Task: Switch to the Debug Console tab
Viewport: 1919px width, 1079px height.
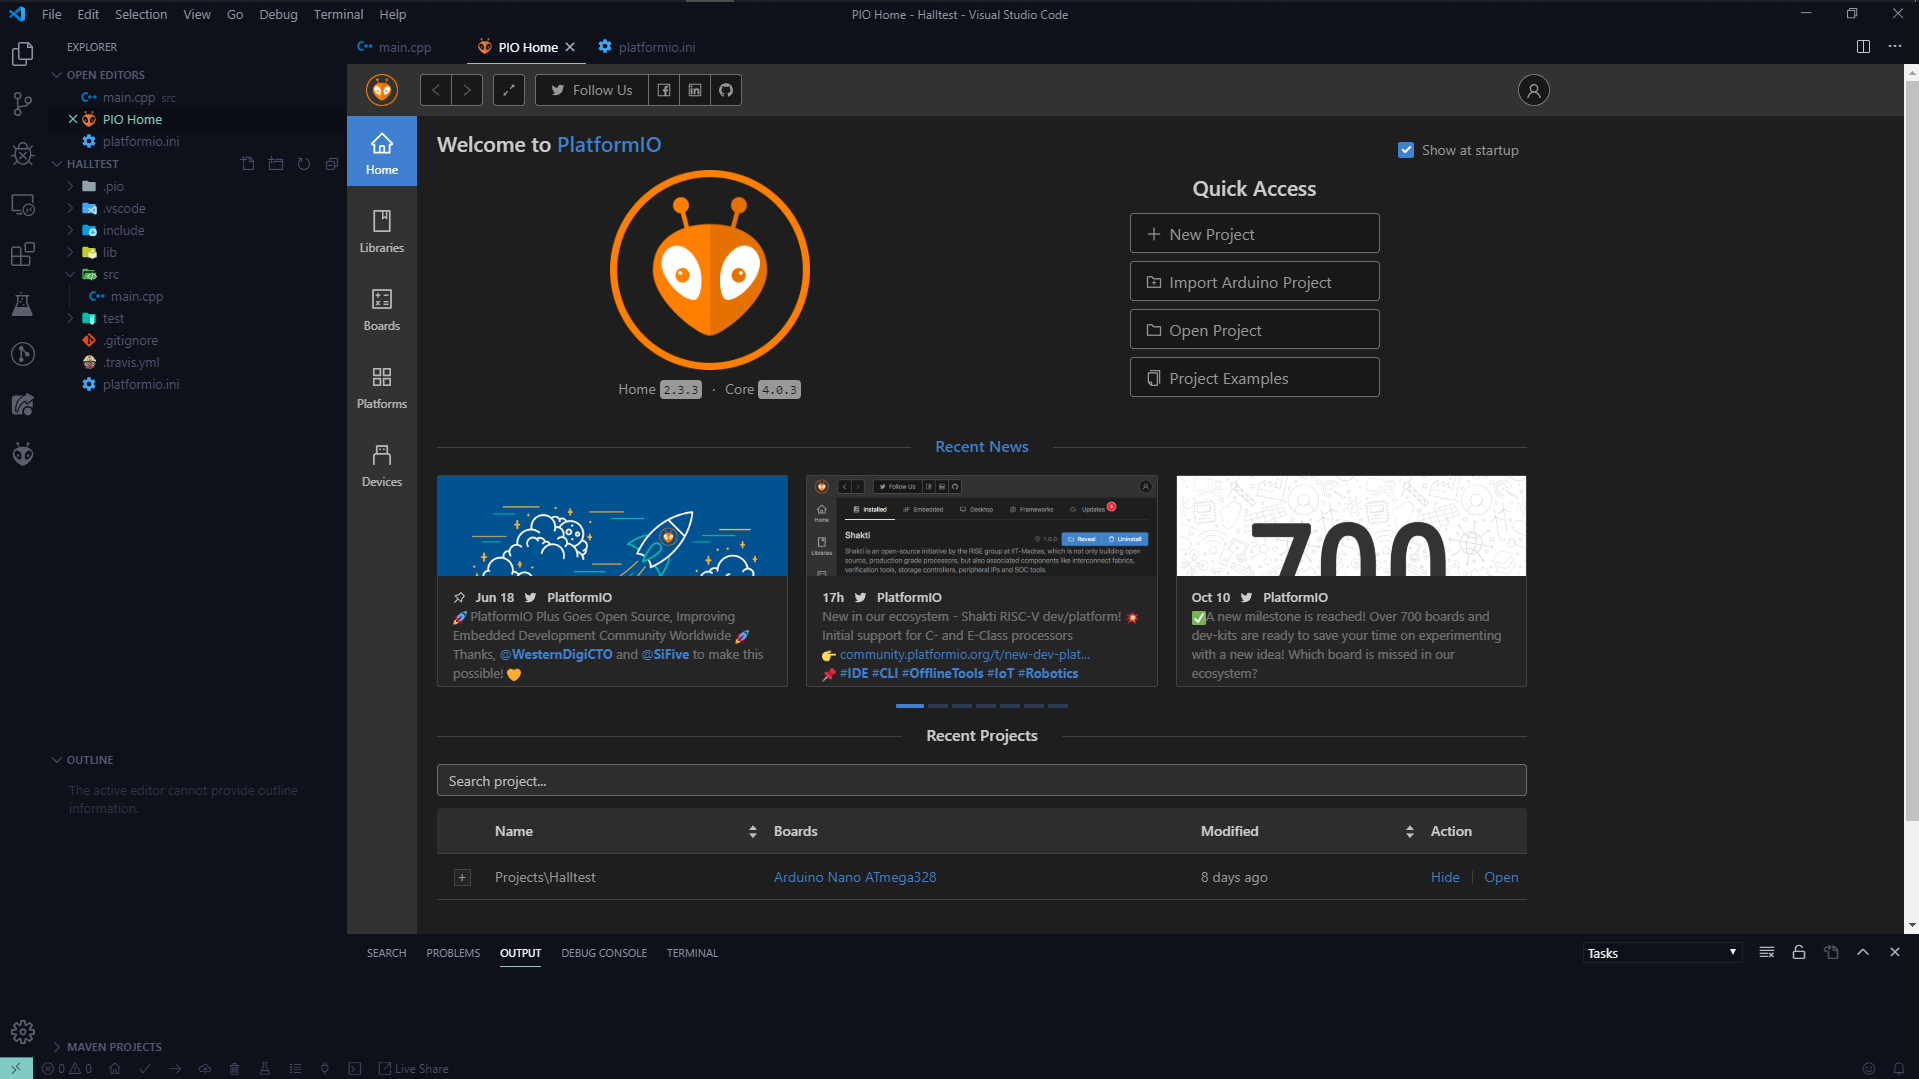Action: tap(604, 953)
